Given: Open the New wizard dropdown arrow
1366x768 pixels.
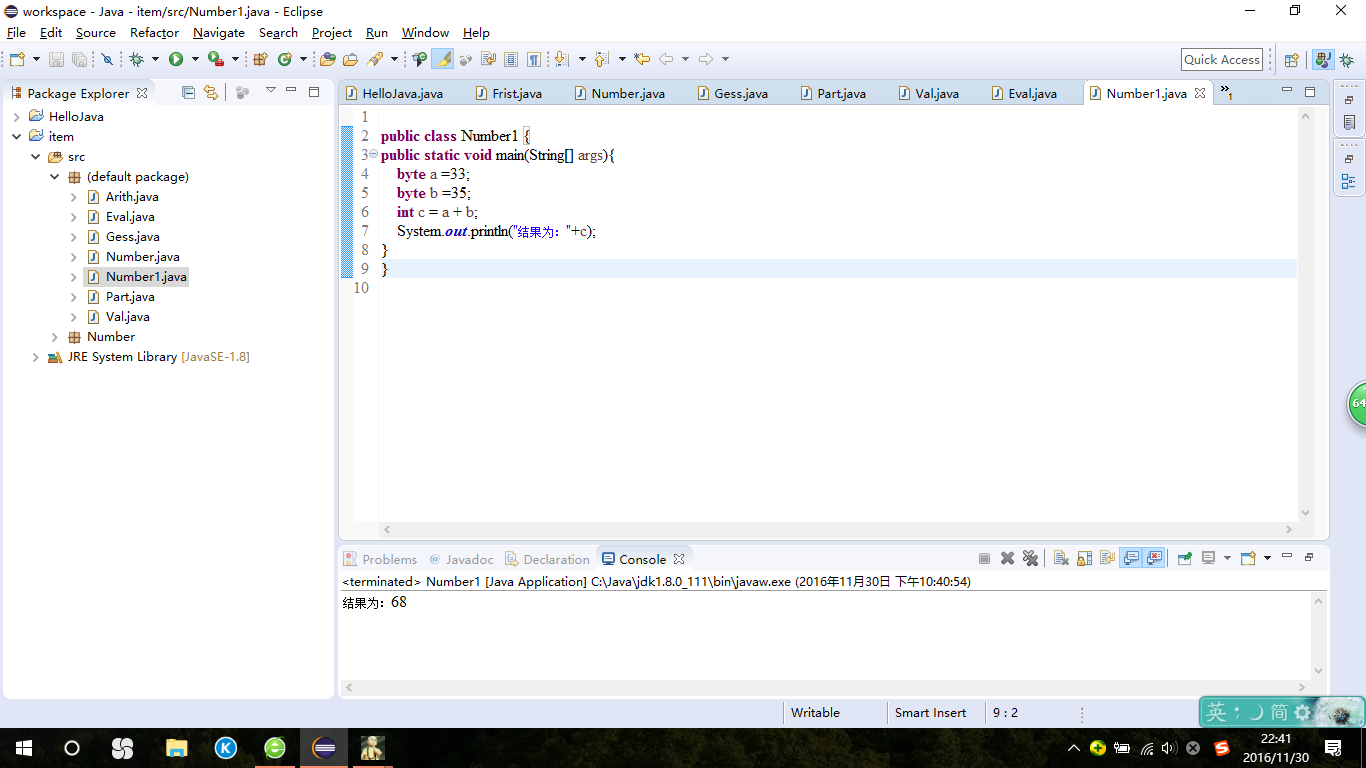Looking at the screenshot, I should point(36,59).
